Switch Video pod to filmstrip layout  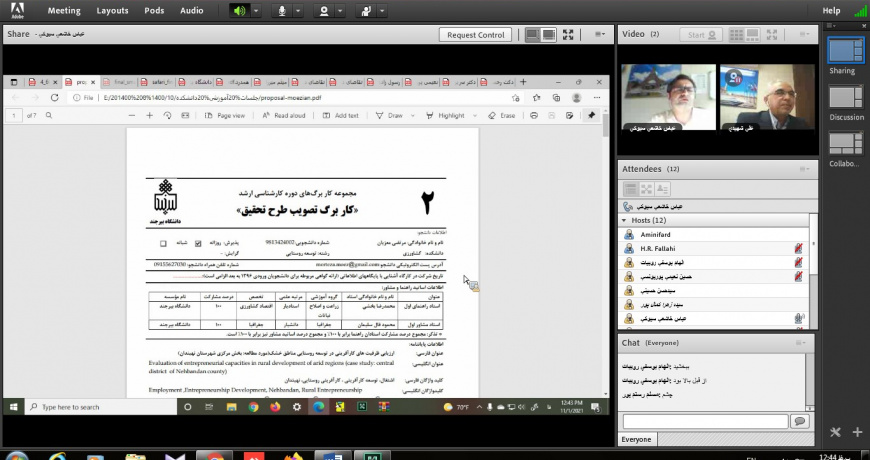coord(752,34)
